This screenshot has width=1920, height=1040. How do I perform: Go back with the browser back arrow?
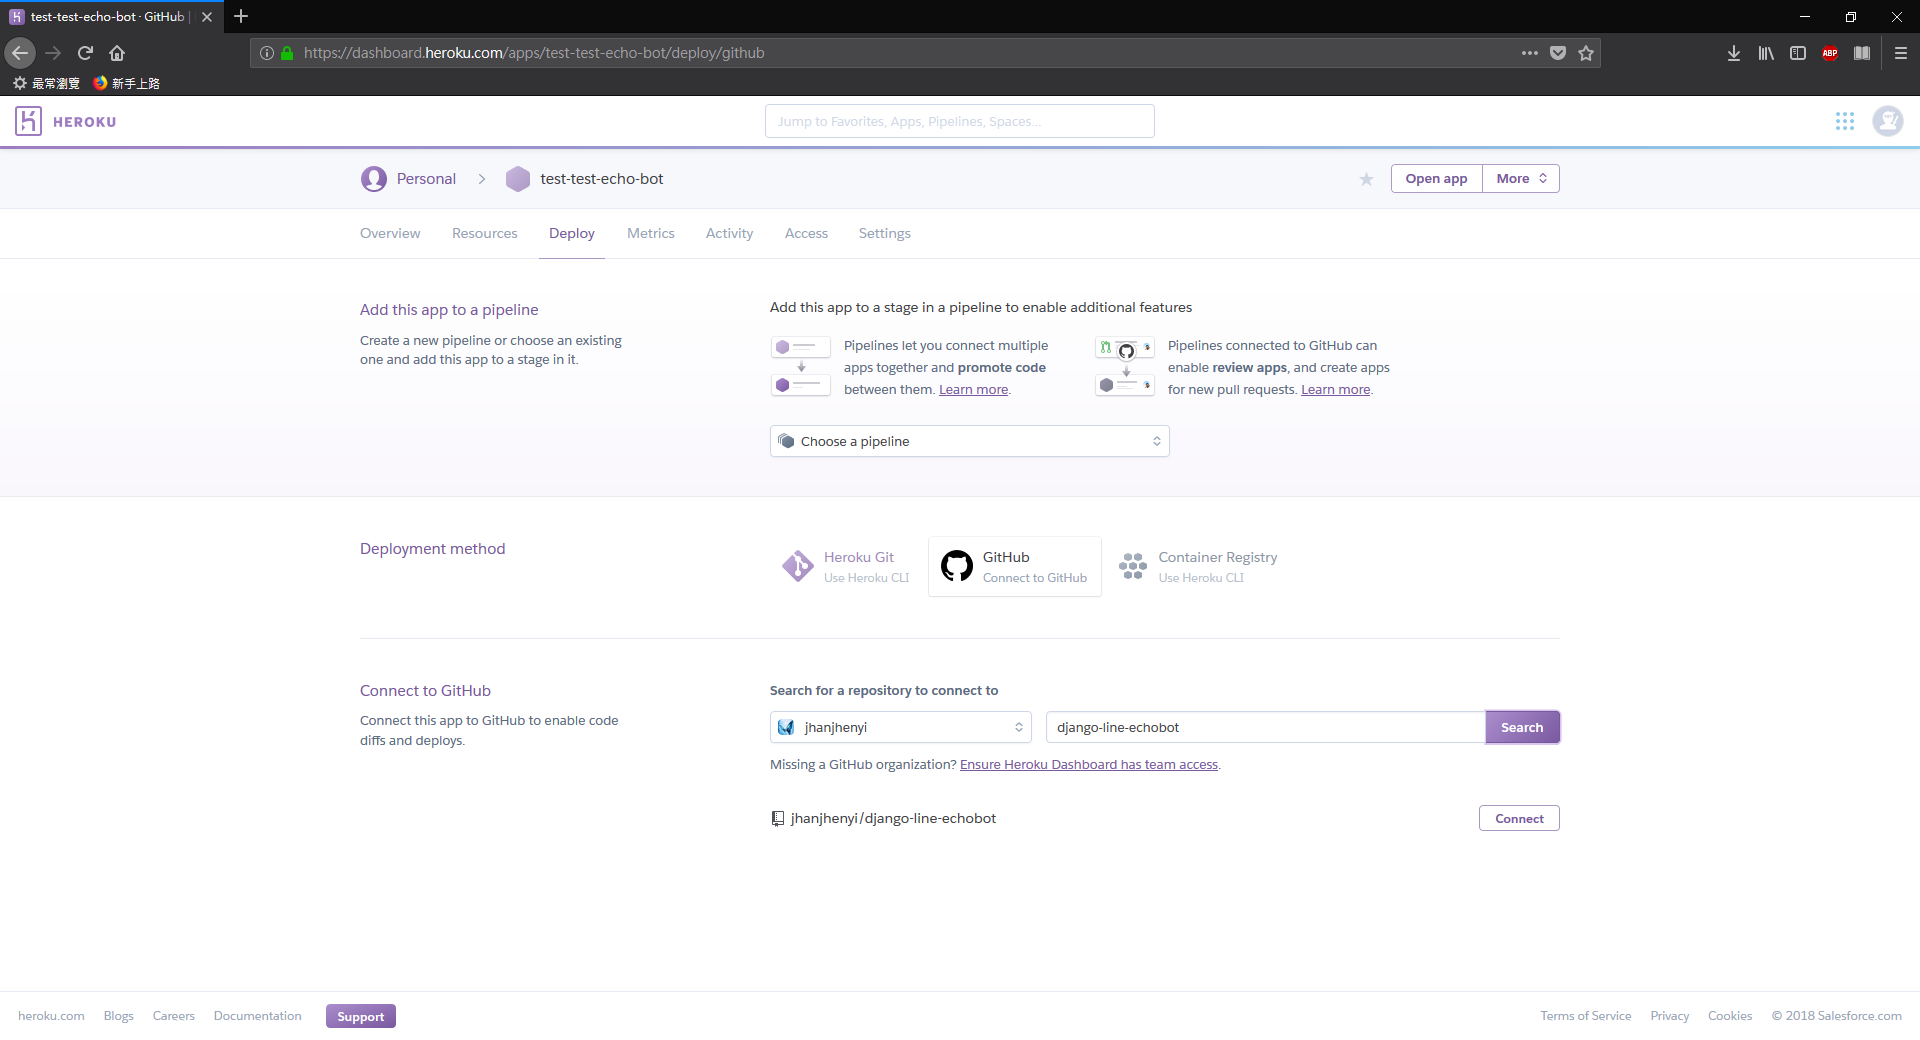(20, 53)
